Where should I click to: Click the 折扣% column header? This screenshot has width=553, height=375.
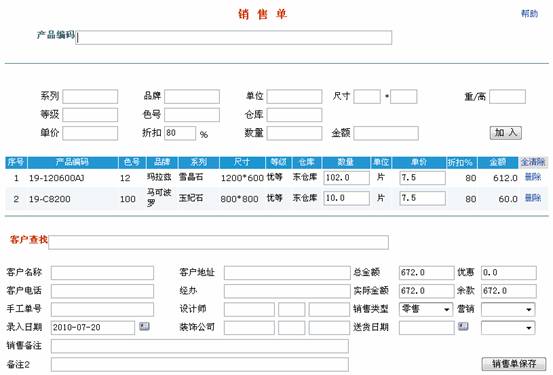click(x=462, y=162)
